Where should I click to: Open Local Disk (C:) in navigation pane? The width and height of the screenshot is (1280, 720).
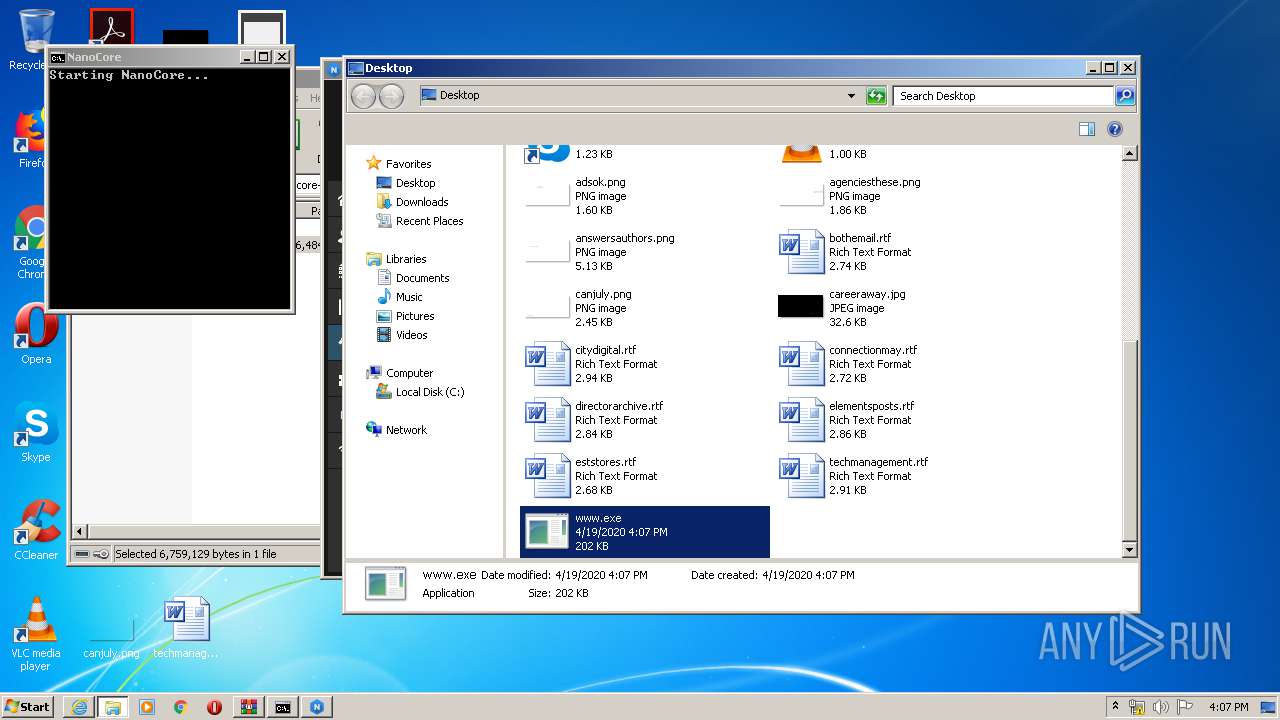click(x=430, y=392)
